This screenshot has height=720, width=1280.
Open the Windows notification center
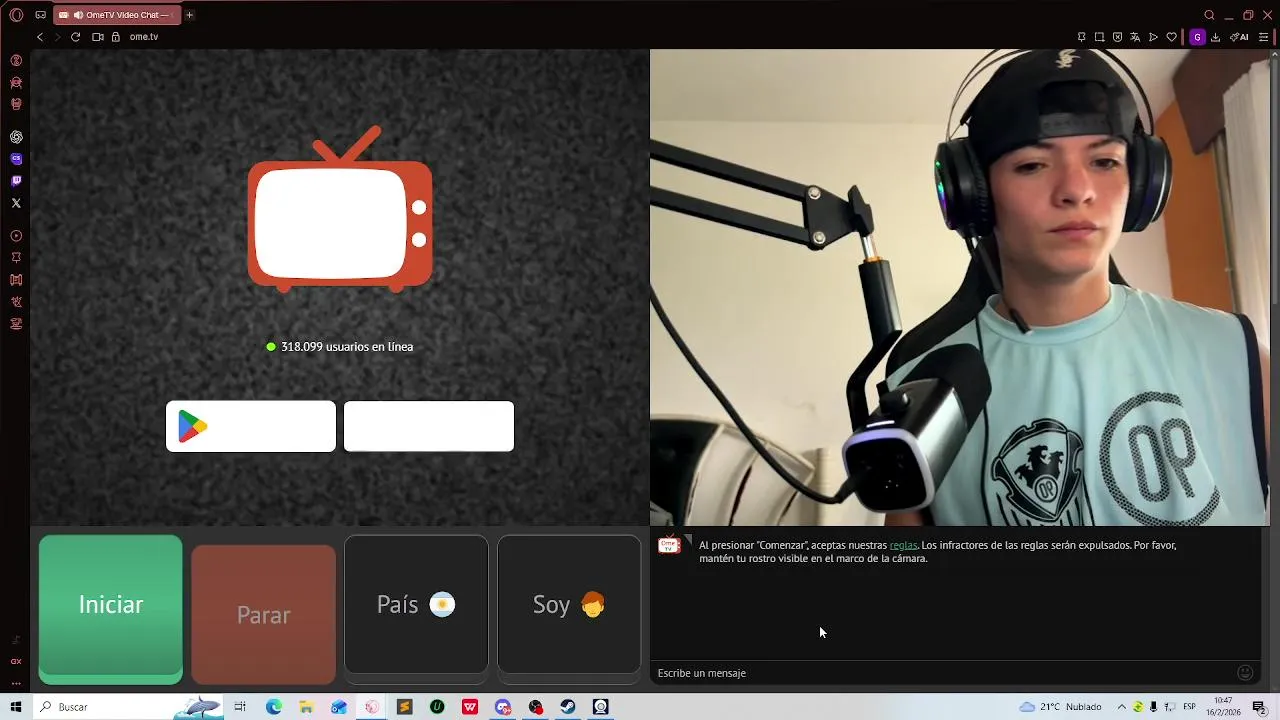point(1260,707)
